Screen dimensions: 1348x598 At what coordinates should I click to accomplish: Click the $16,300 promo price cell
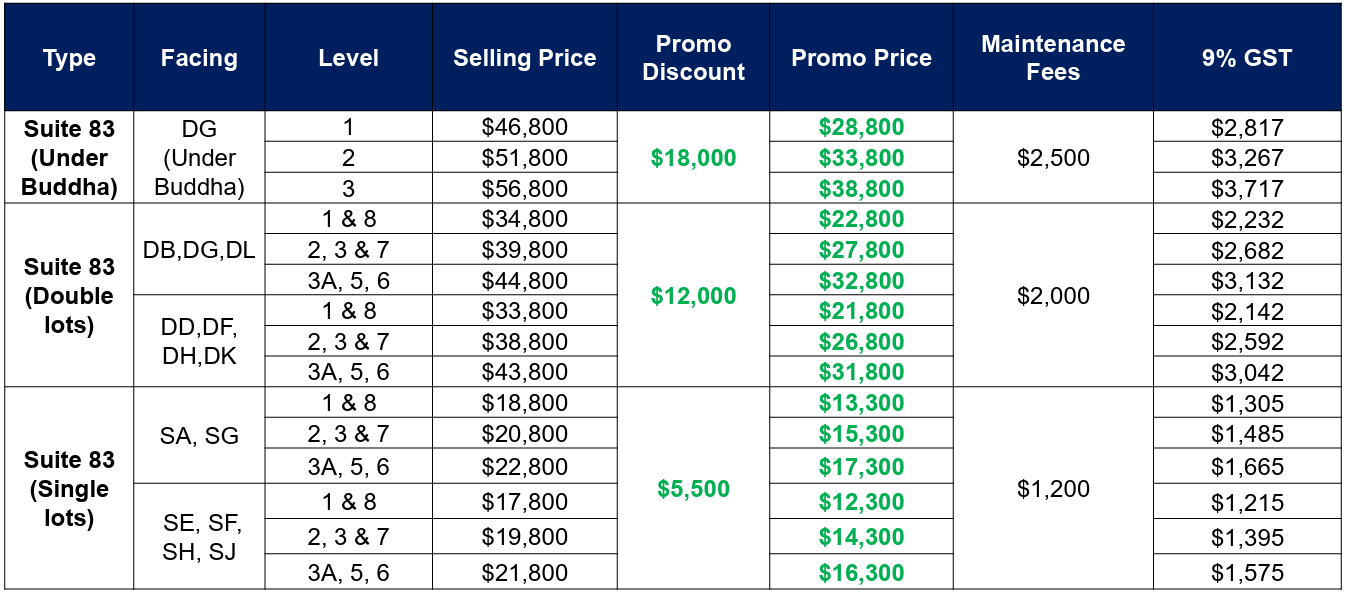click(861, 573)
